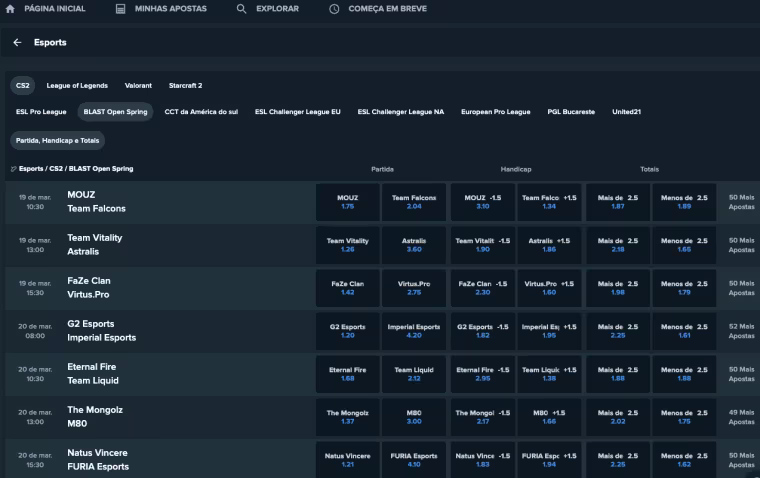Switch to Valorant tab

point(138,85)
